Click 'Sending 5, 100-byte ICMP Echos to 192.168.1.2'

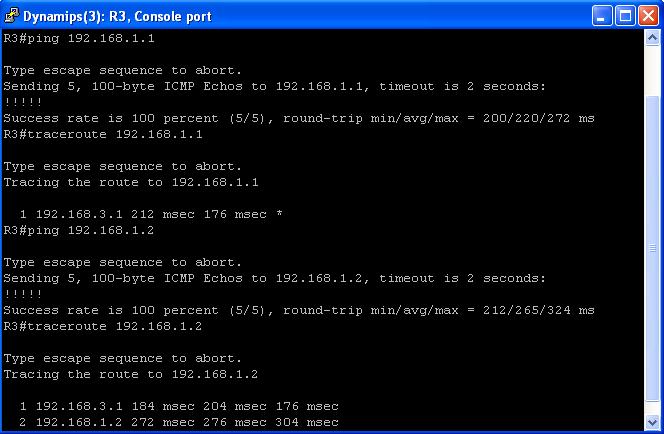pyautogui.click(x=184, y=279)
